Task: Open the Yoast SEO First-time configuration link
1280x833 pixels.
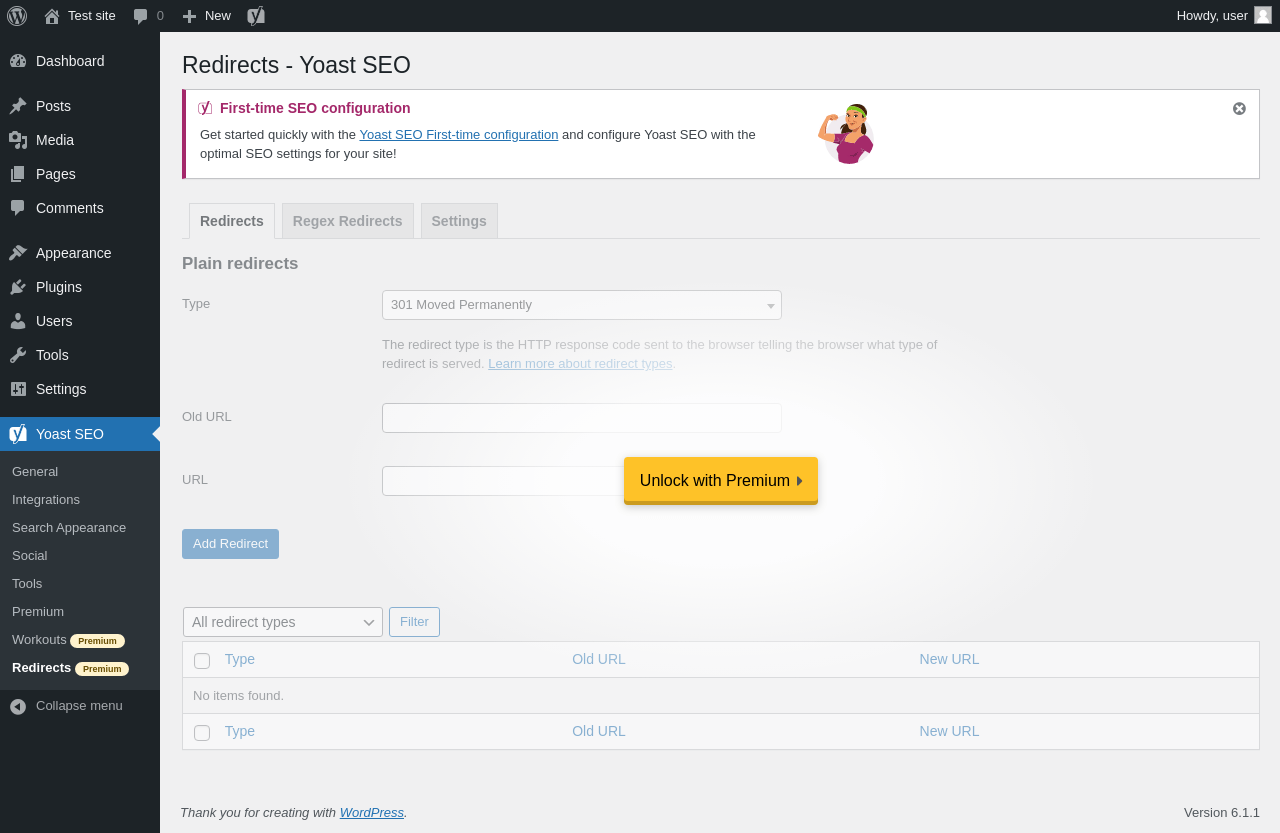Action: [458, 134]
